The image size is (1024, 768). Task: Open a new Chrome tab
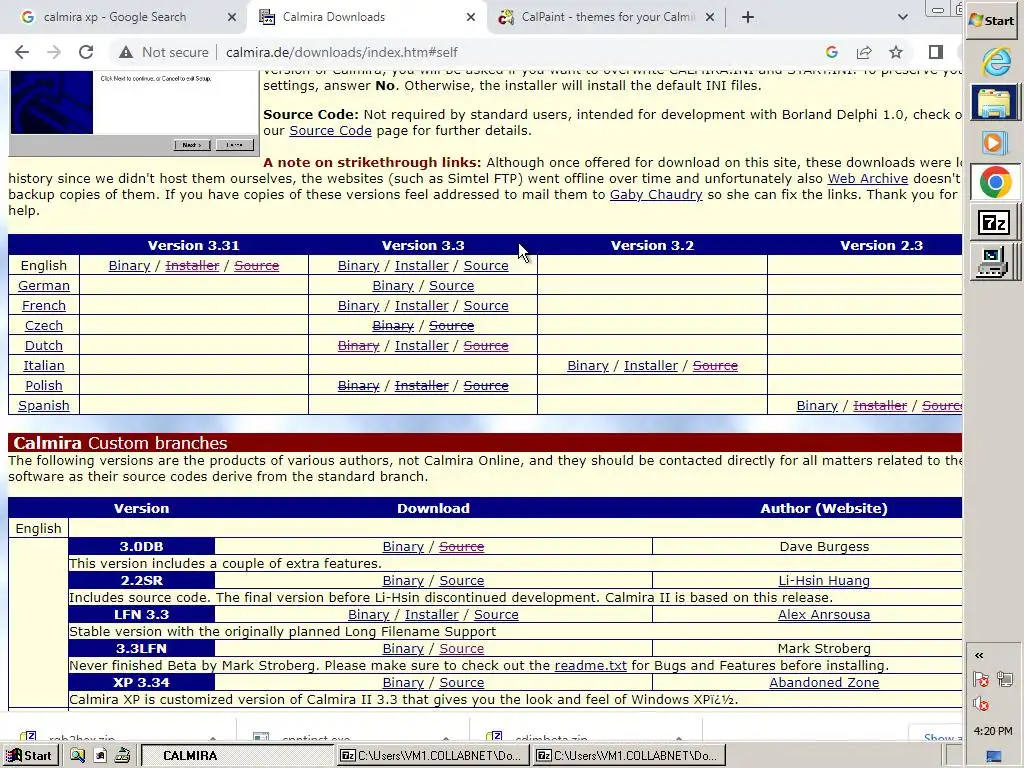(x=748, y=17)
